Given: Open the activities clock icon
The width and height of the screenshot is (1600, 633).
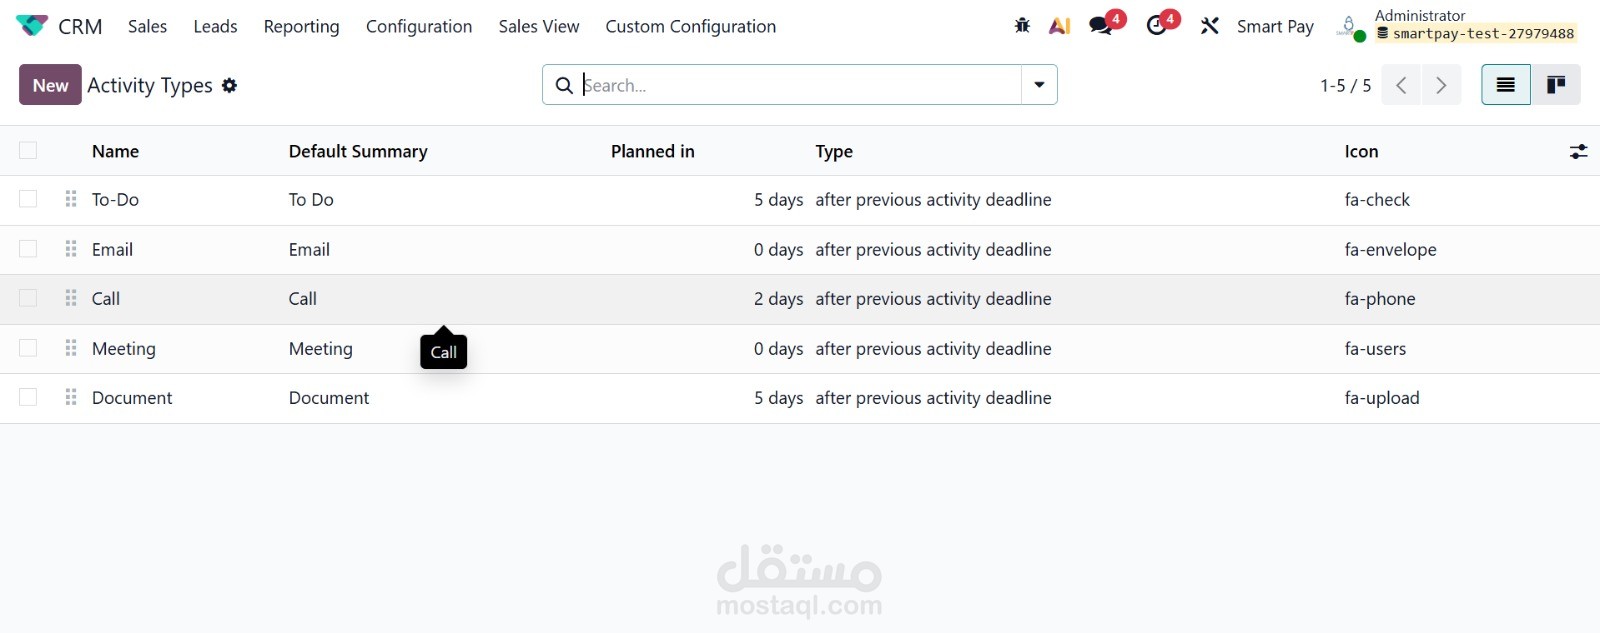Looking at the screenshot, I should [x=1157, y=26].
